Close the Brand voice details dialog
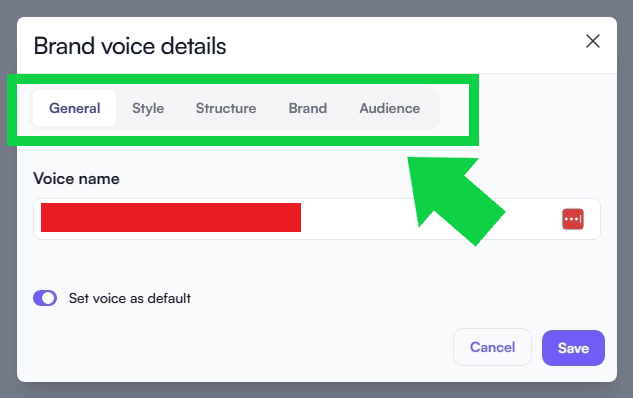 (593, 41)
